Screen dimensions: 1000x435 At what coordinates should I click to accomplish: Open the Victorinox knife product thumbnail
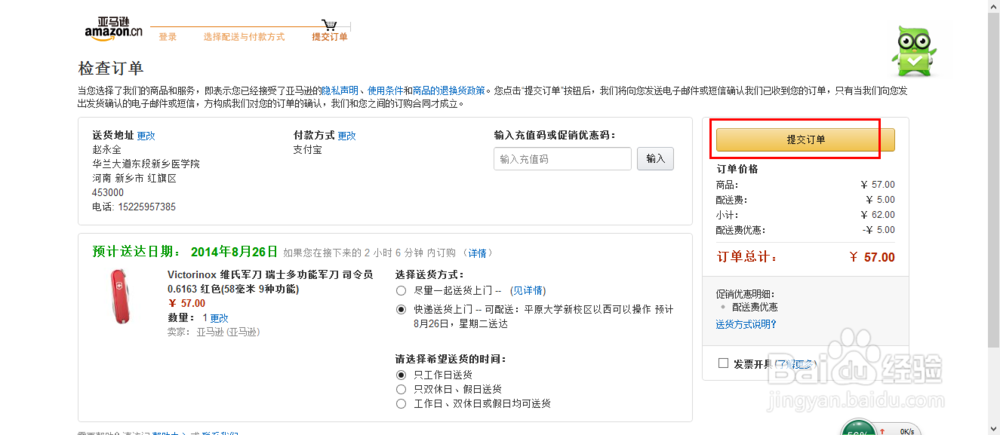coord(121,295)
